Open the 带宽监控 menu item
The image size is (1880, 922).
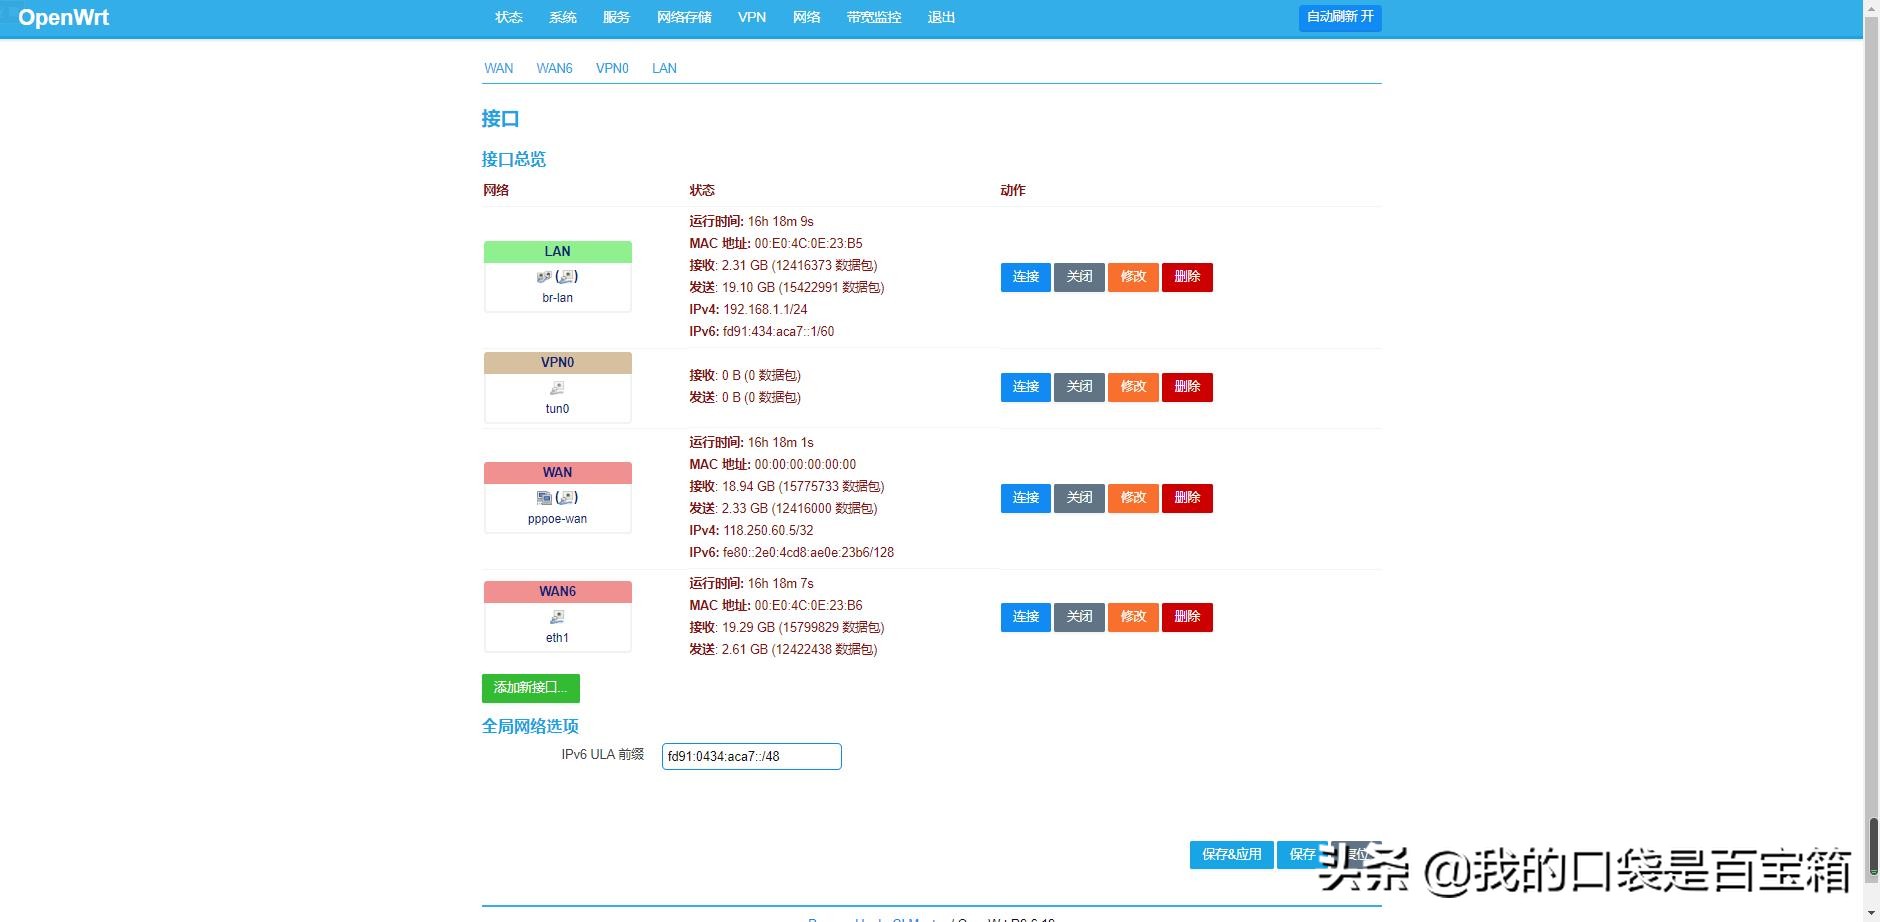[x=872, y=17]
